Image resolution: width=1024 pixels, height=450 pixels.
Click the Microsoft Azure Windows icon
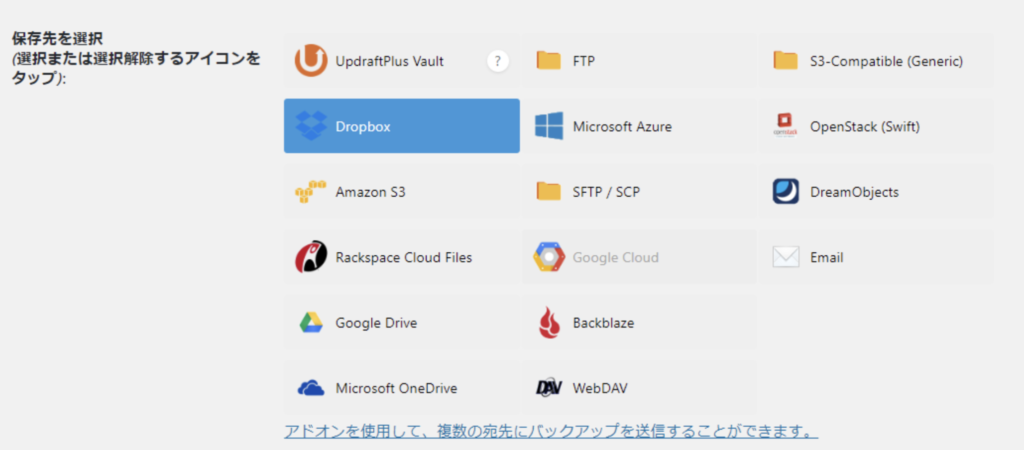pyautogui.click(x=549, y=126)
